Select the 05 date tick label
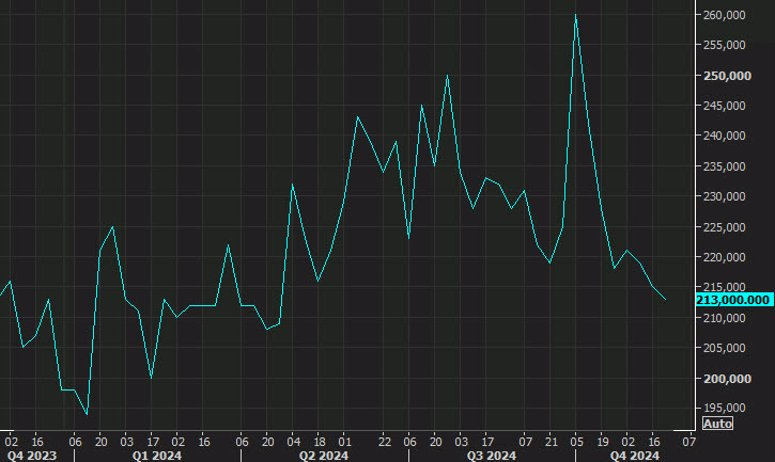The height and width of the screenshot is (462, 775). [577, 442]
